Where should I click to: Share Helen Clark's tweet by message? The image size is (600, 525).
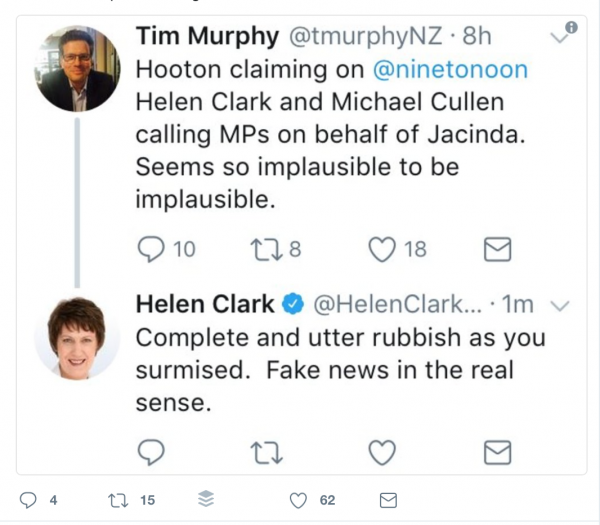click(x=497, y=453)
